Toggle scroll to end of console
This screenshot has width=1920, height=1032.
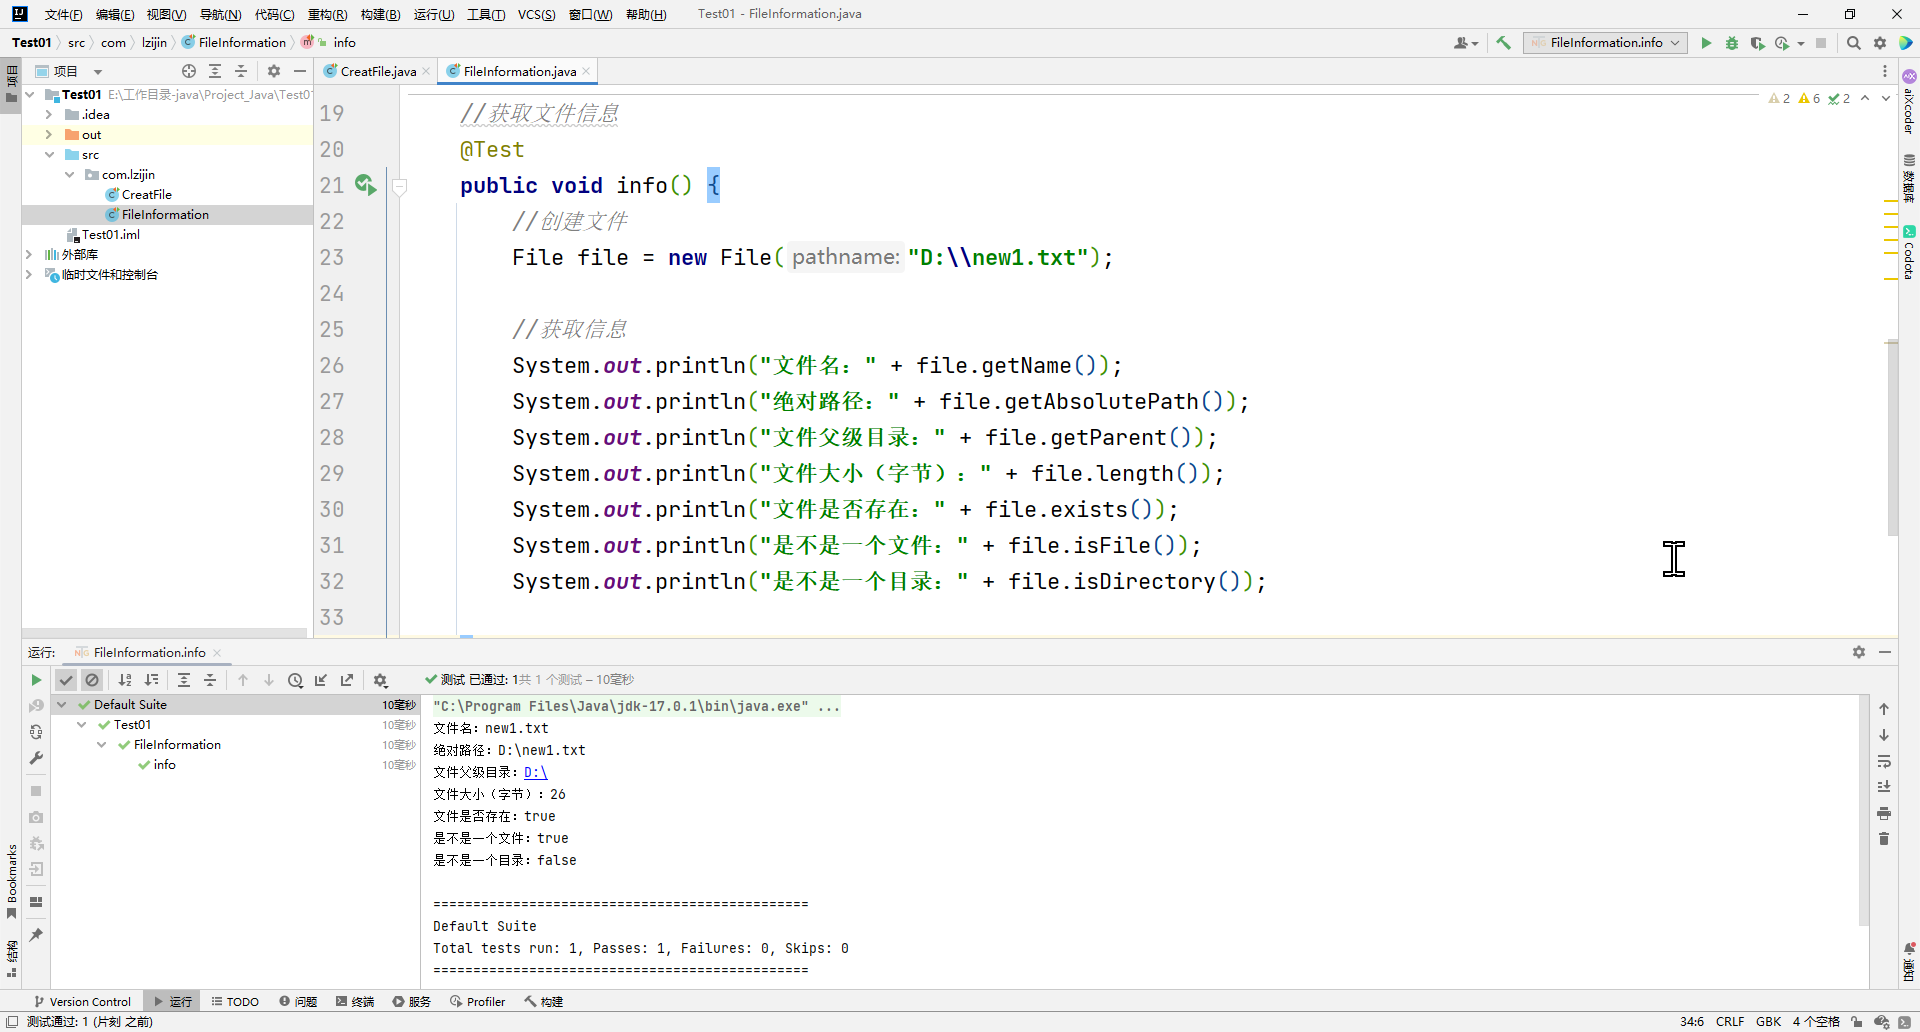tap(1884, 787)
